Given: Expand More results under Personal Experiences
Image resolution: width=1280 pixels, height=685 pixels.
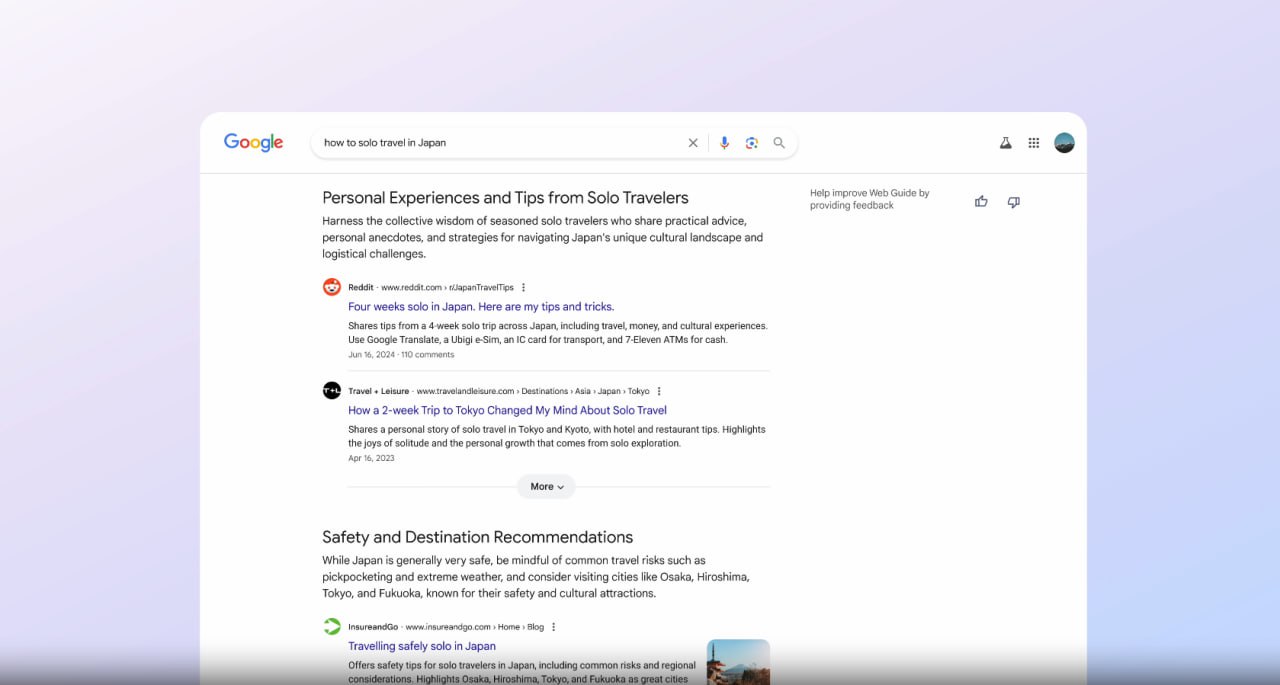Looking at the screenshot, I should [546, 487].
